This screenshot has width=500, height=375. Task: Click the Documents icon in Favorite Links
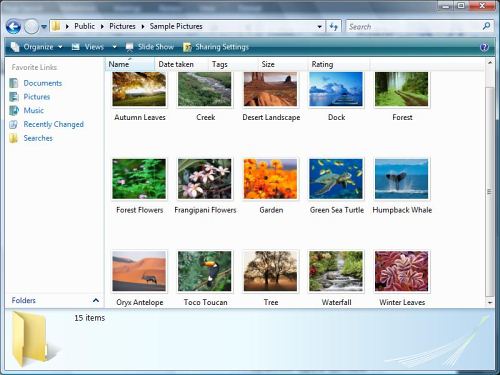point(14,83)
